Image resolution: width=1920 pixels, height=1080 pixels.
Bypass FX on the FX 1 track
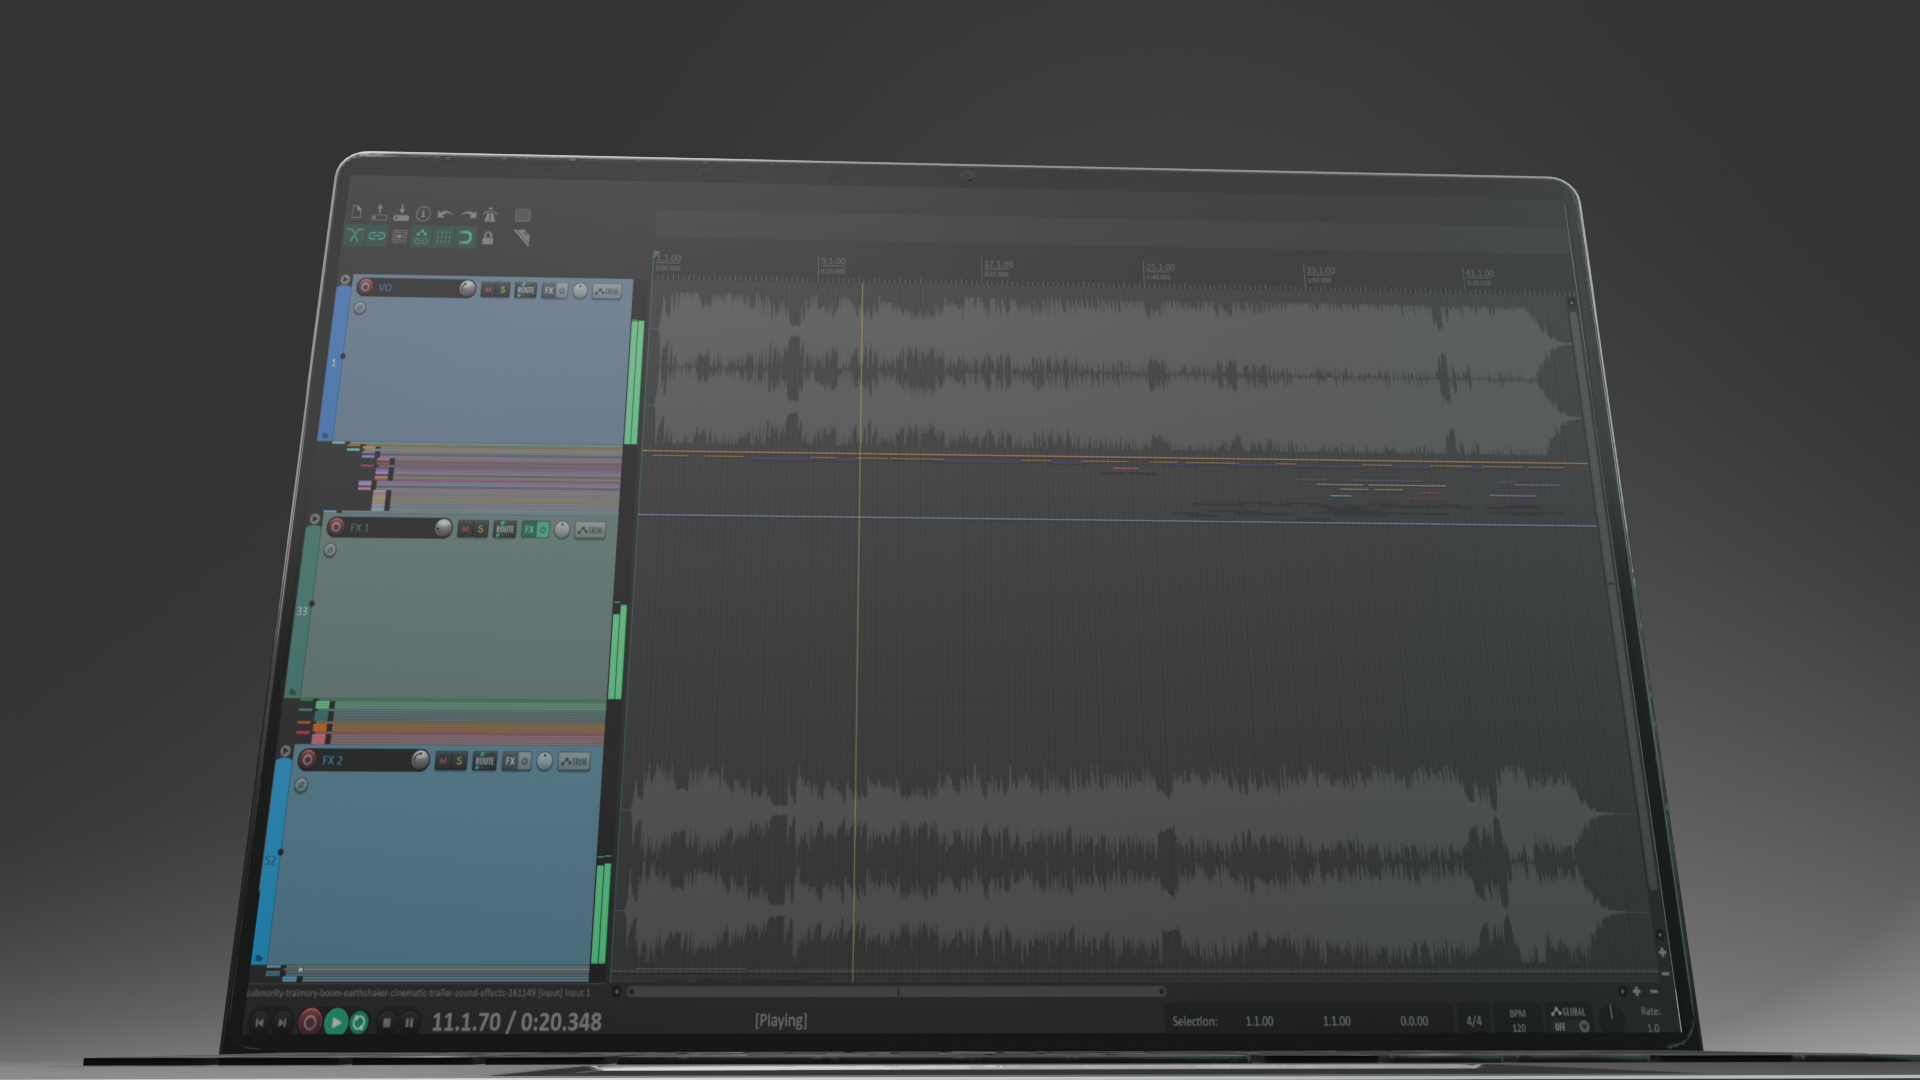coord(543,530)
